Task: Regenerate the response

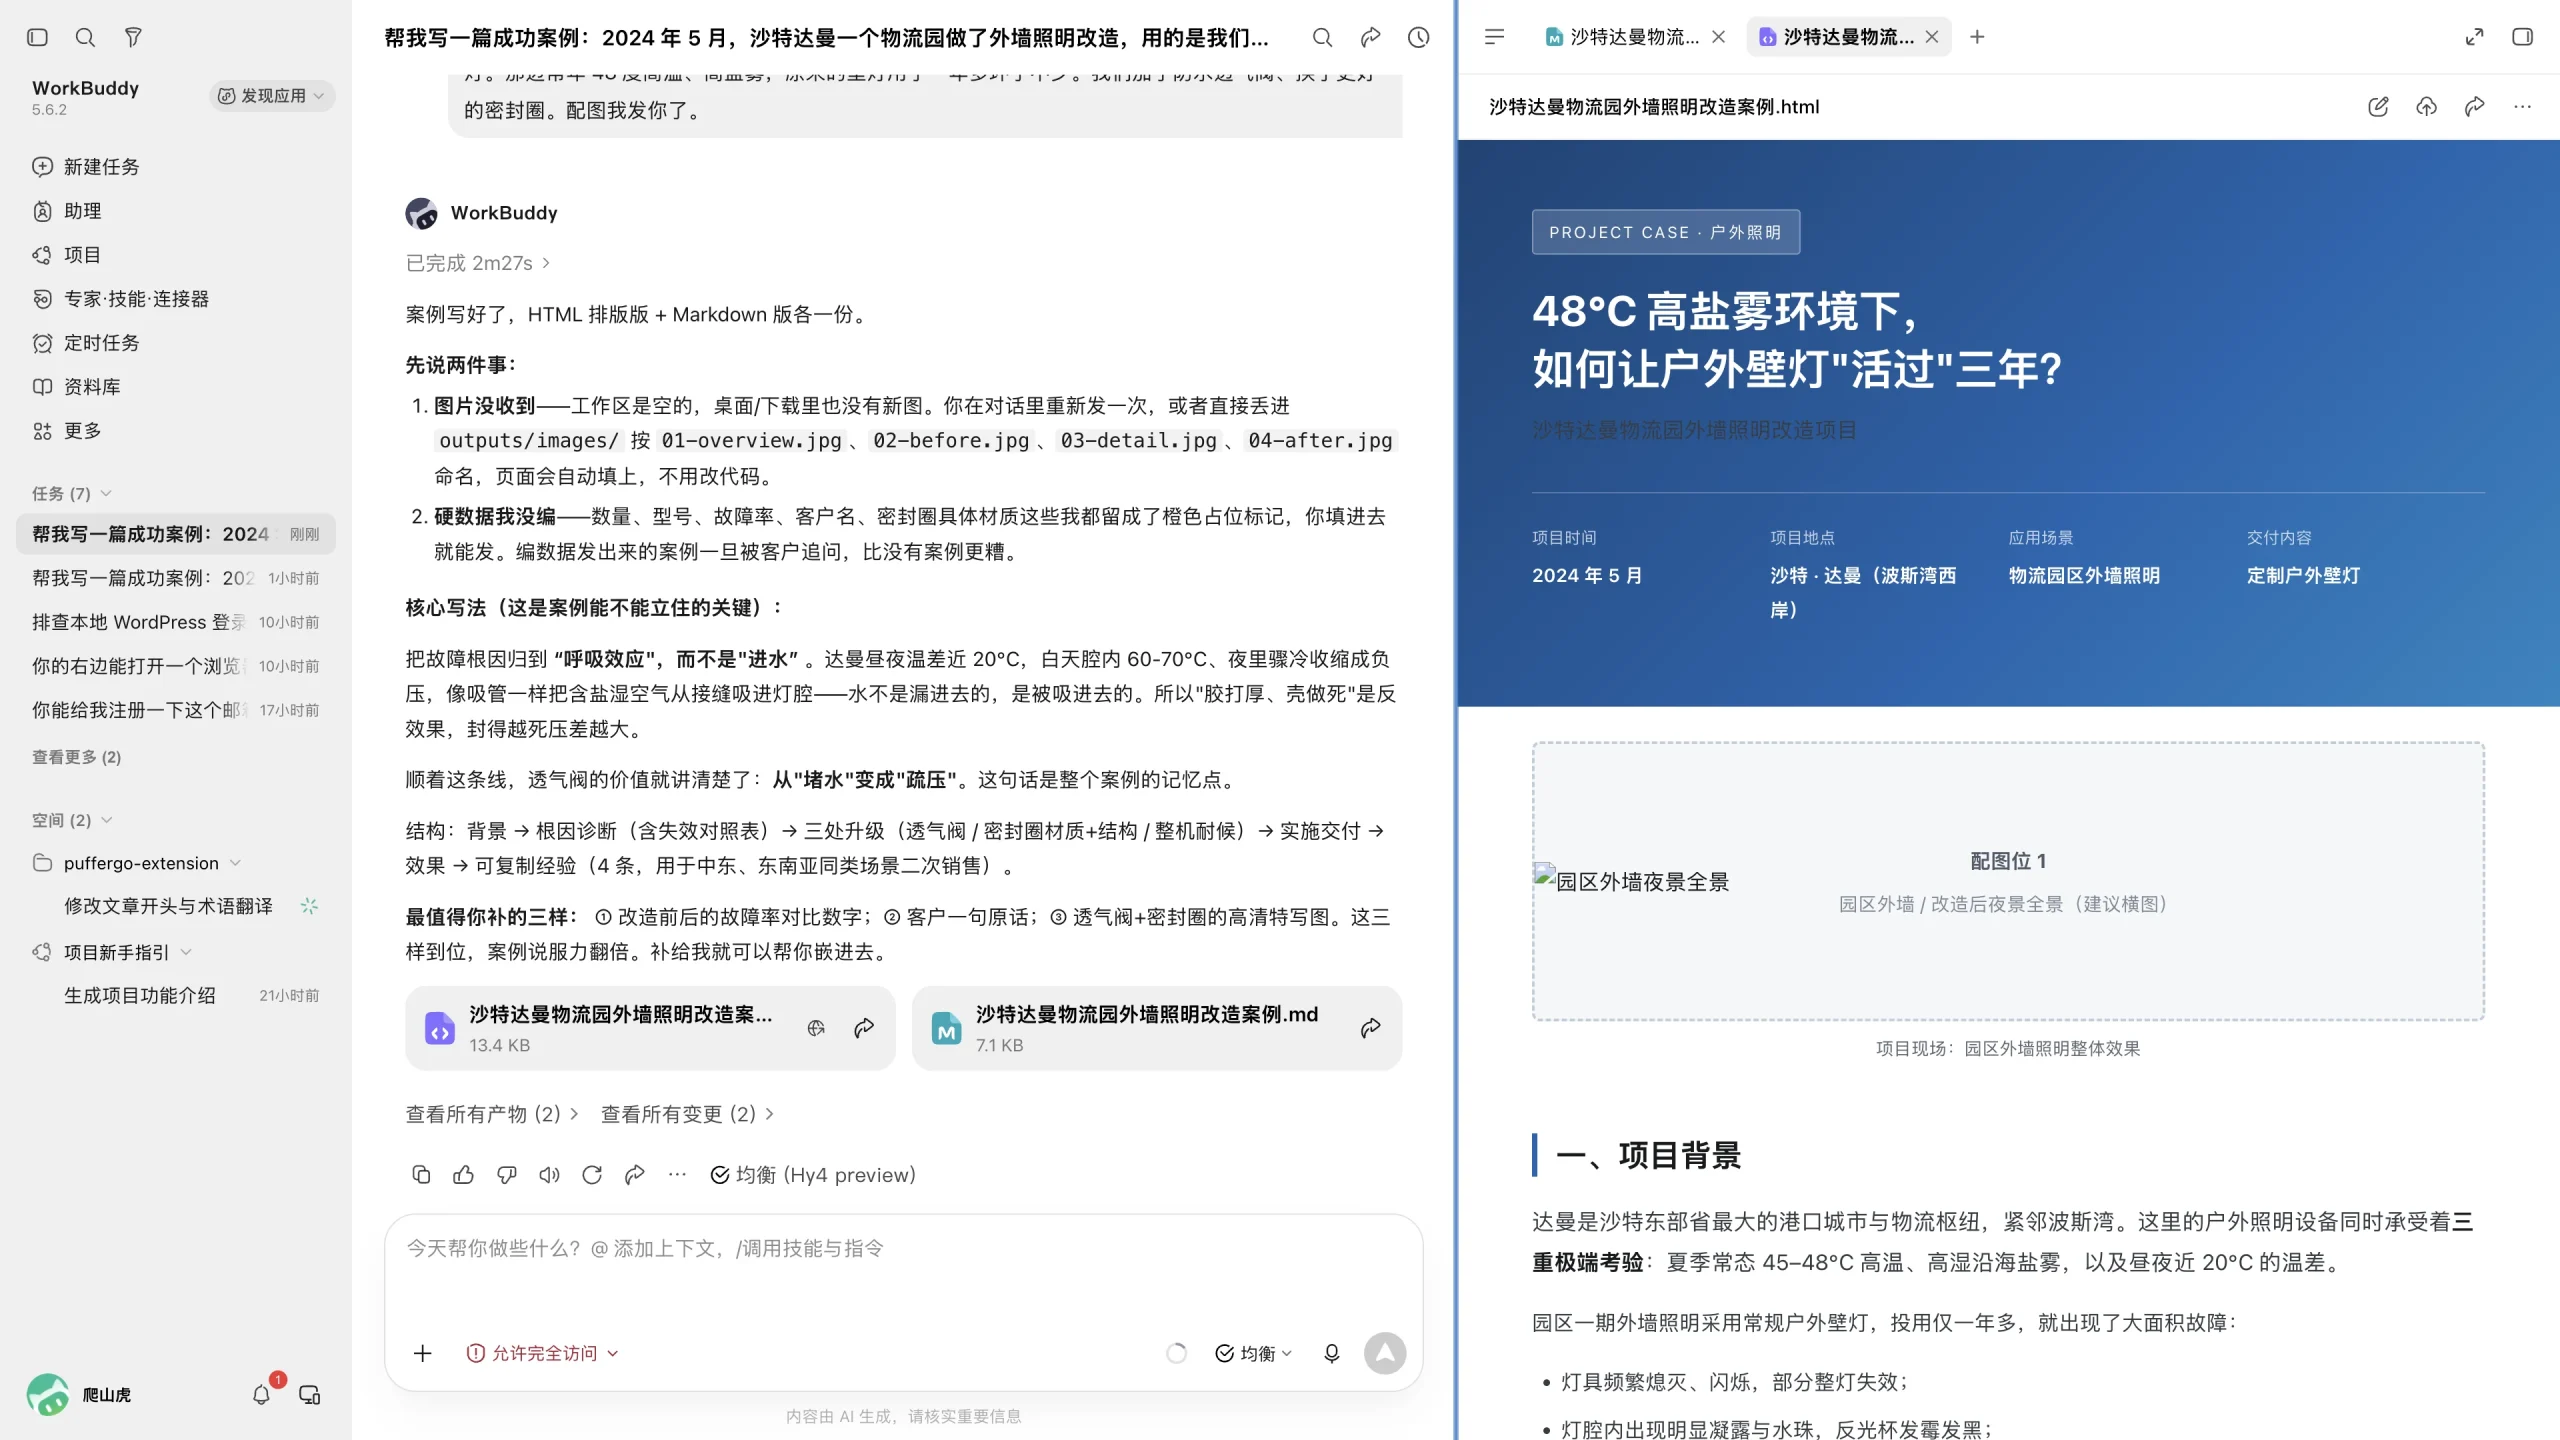Action: (592, 1174)
